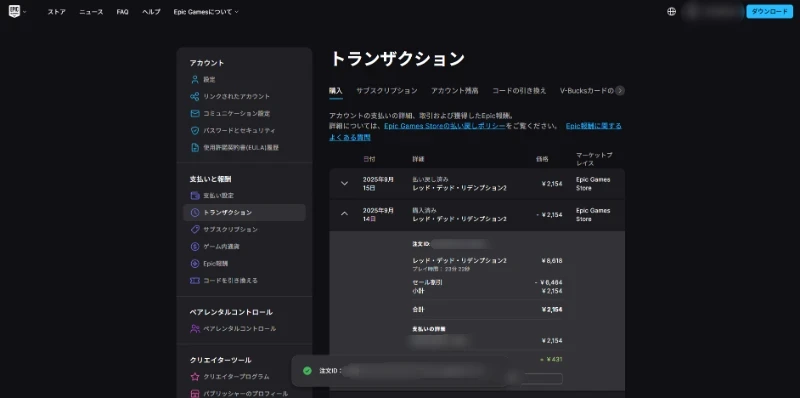Click the パブリッシャーのプロフィール store icon
This screenshot has width=800, height=398.
click(194, 393)
